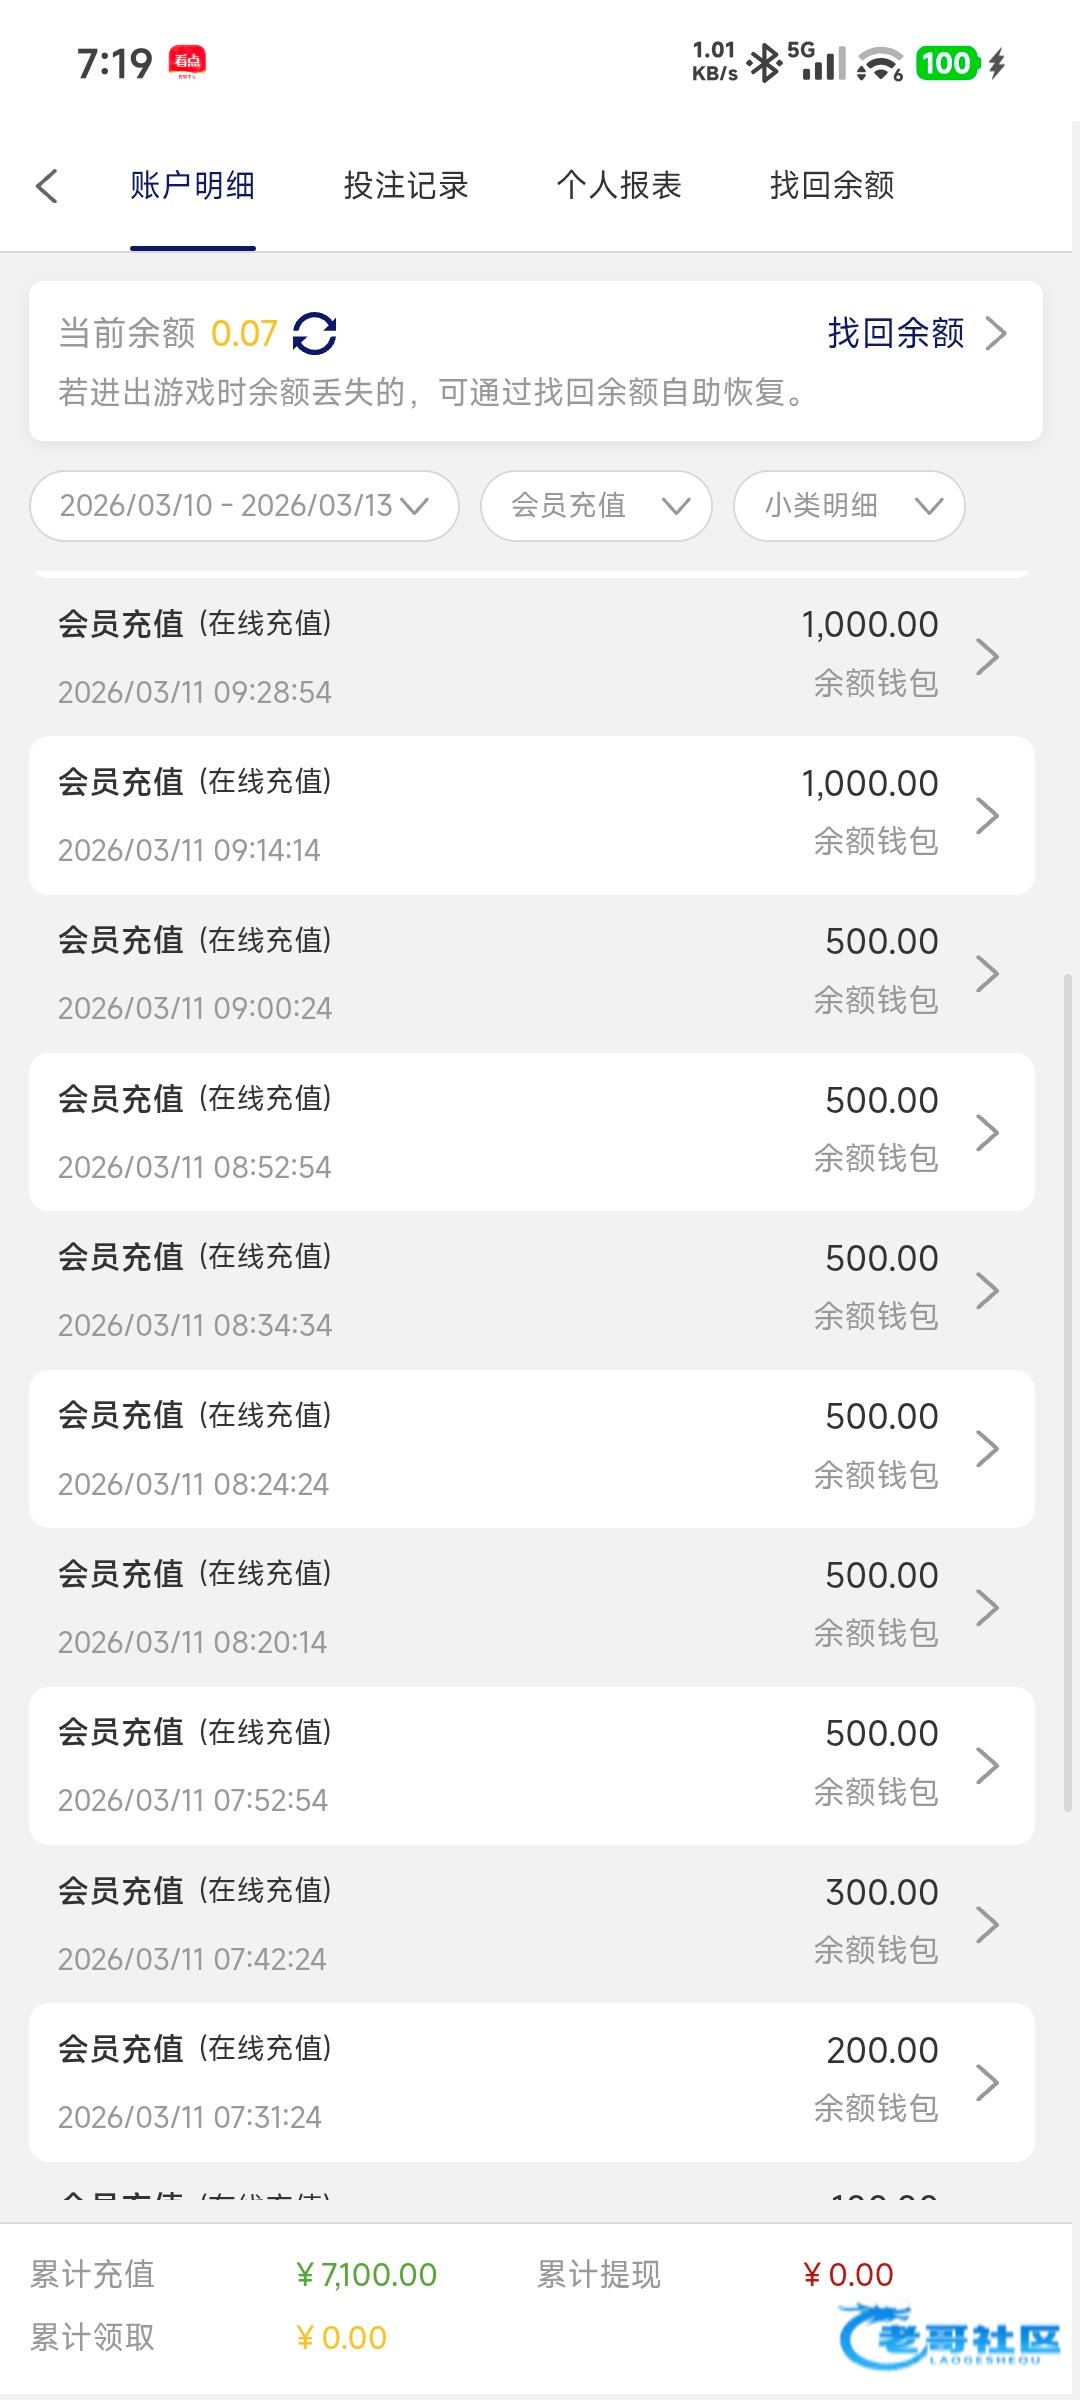Tap the 老哥社区 watermark logo

click(950, 2338)
